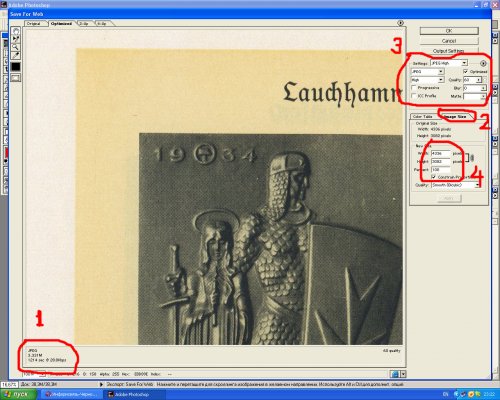The image size is (500, 400).
Task: Click the new Width input field
Action: coord(441,153)
